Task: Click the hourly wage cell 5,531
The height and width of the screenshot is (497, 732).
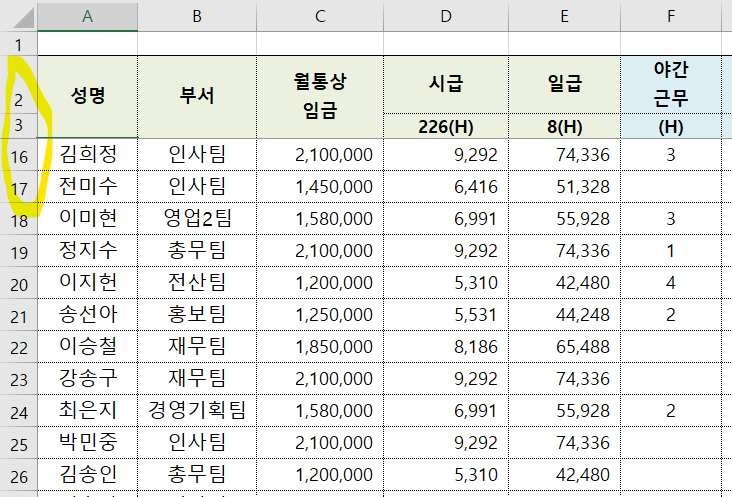Action: (x=446, y=315)
